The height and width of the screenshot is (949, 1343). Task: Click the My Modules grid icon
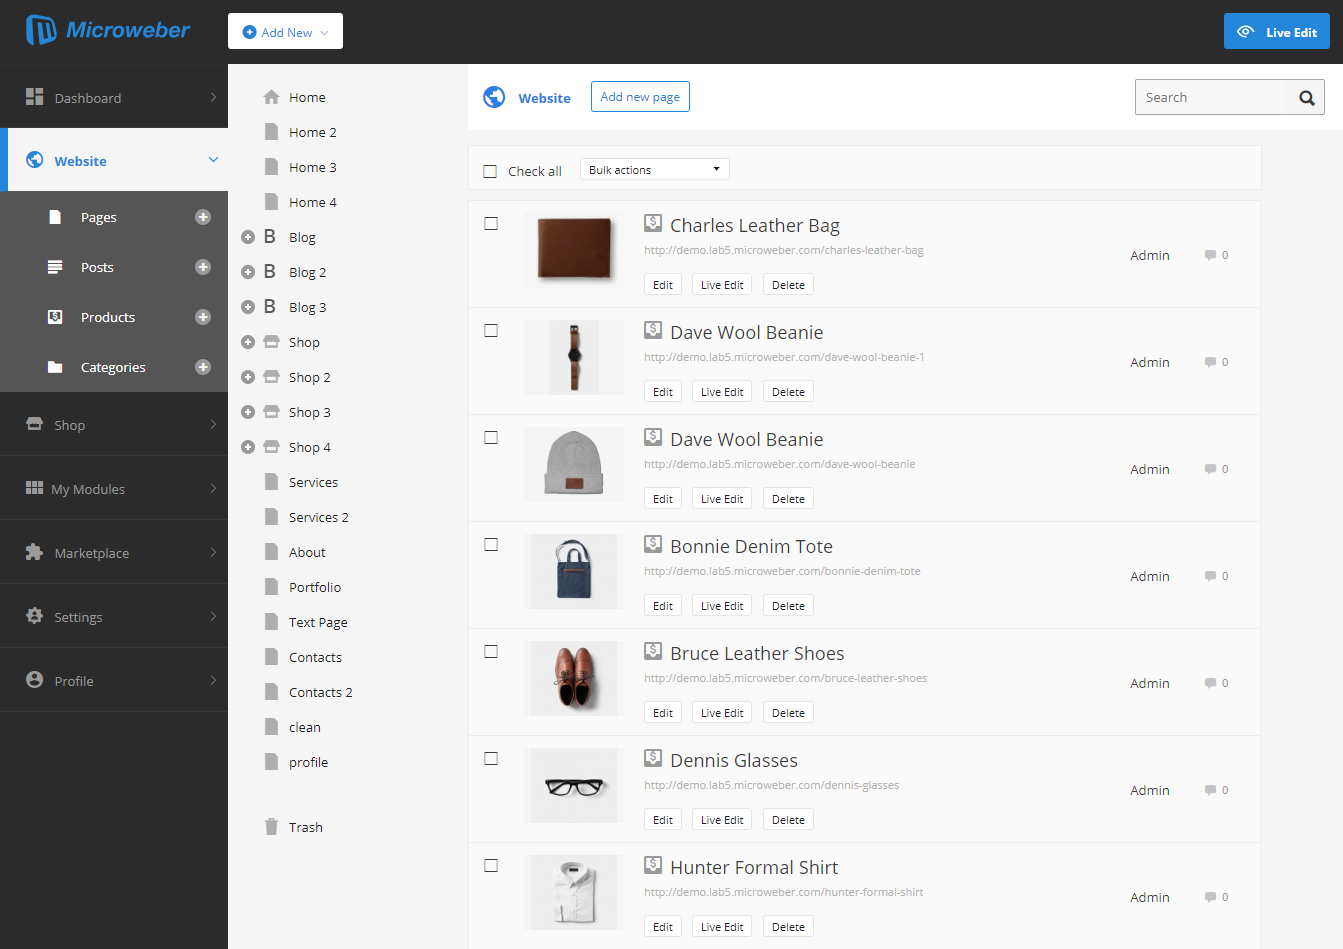coord(34,487)
